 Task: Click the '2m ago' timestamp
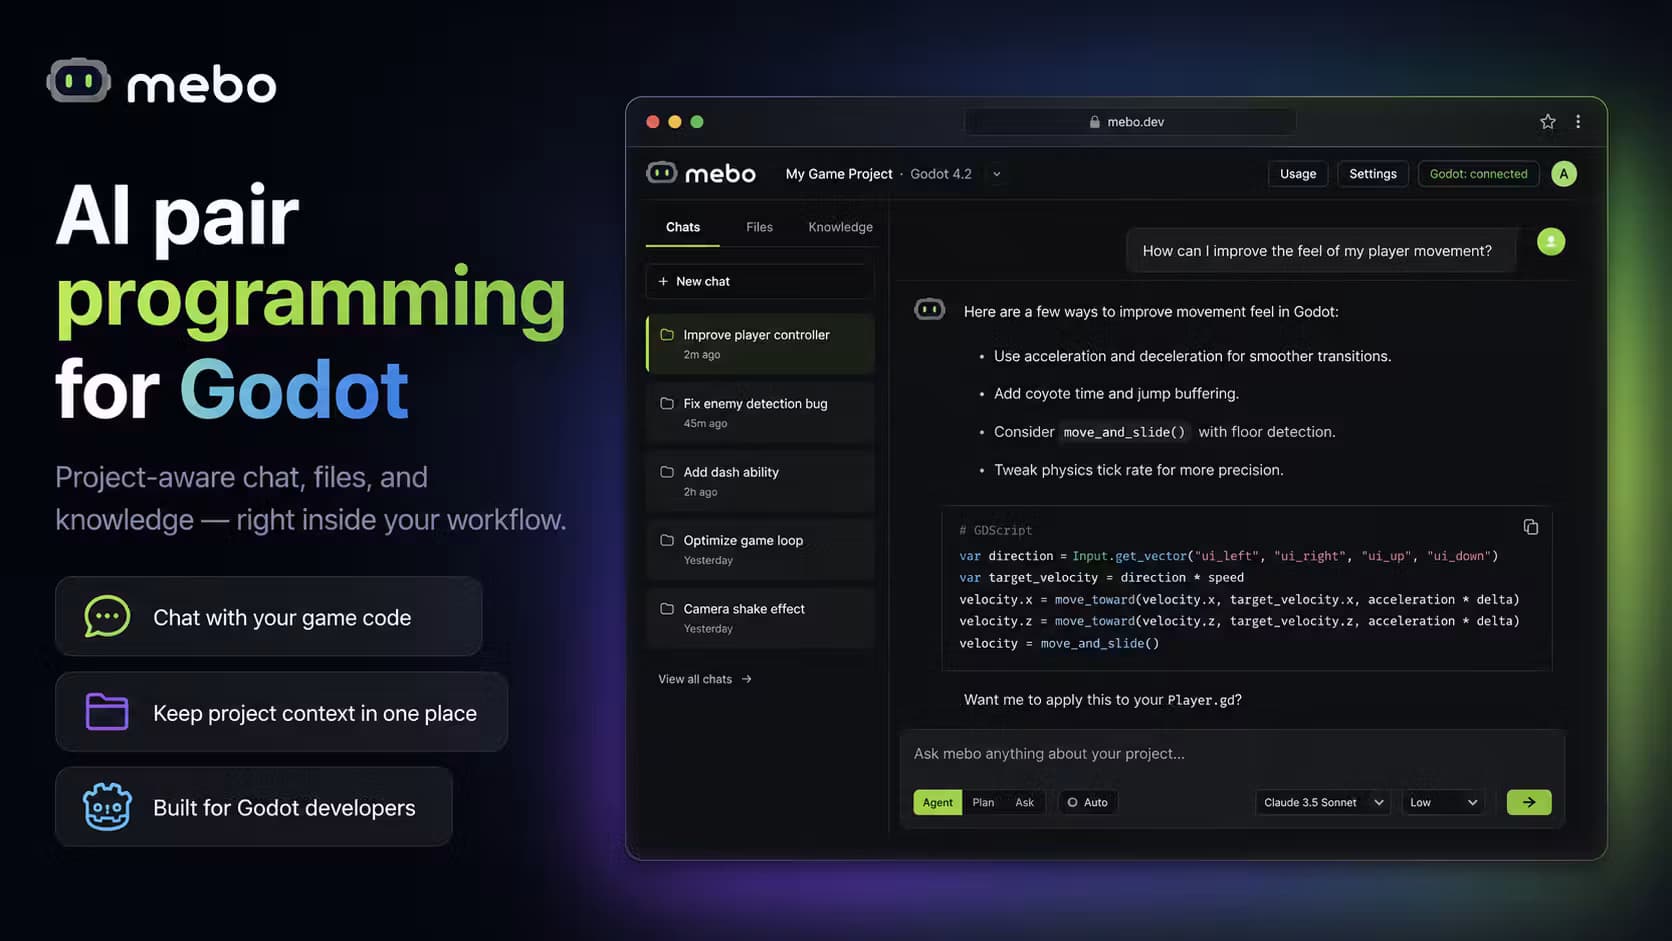point(702,355)
